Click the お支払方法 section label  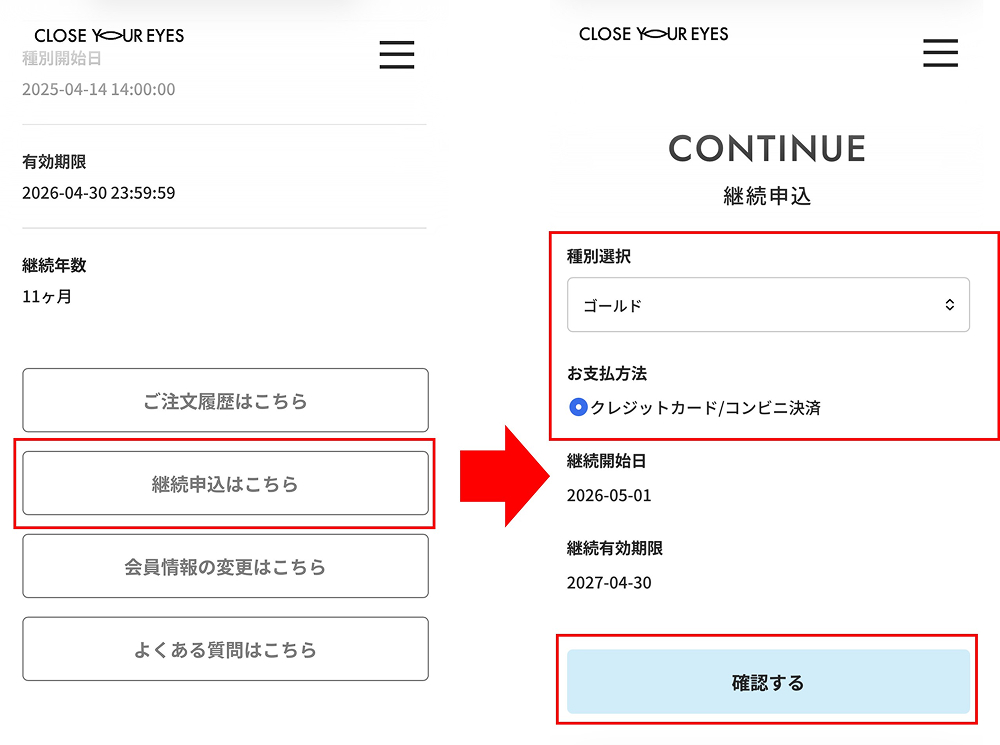point(607,373)
